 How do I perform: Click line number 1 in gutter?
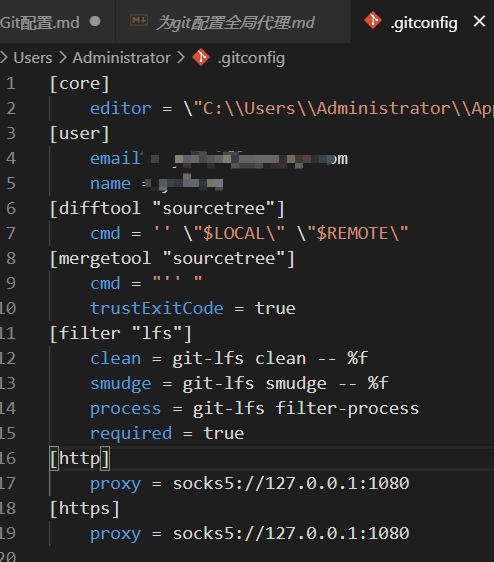coord(11,84)
